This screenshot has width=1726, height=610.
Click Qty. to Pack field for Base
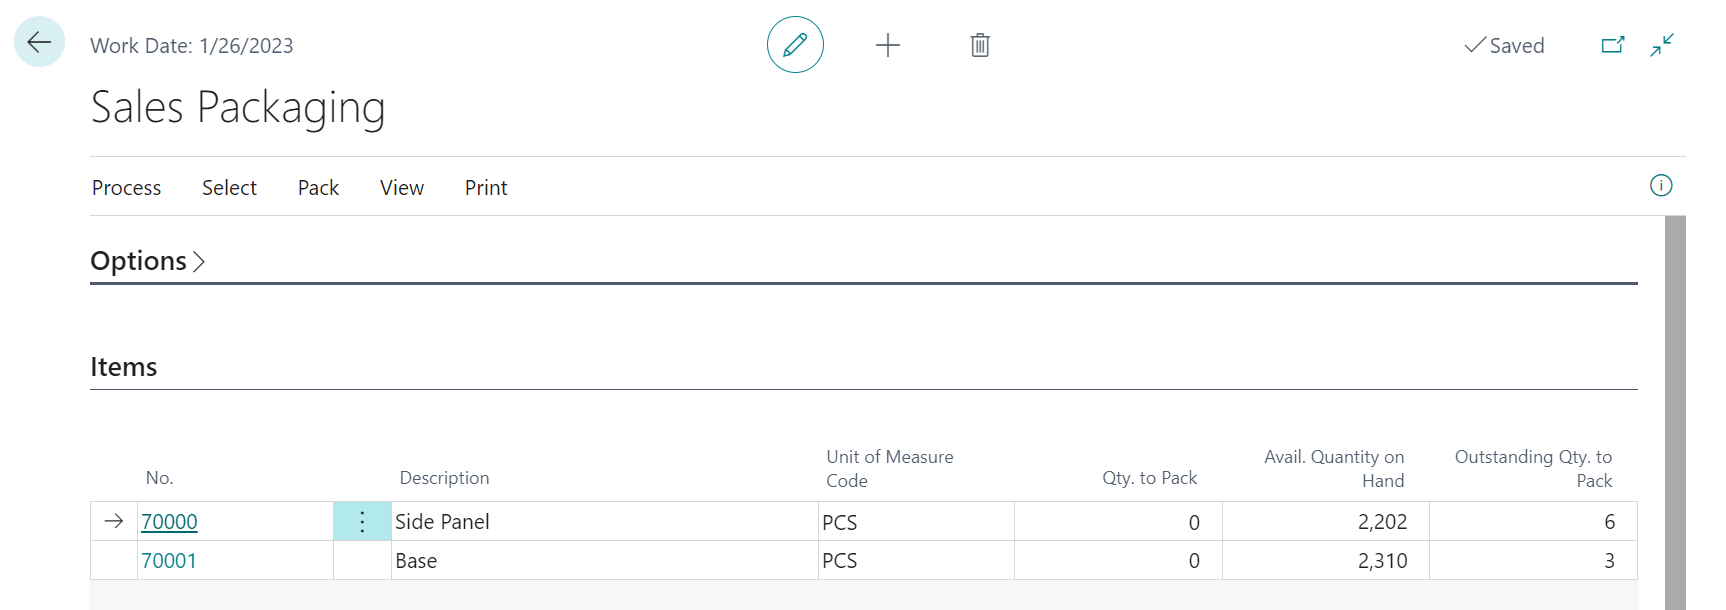(x=1117, y=561)
